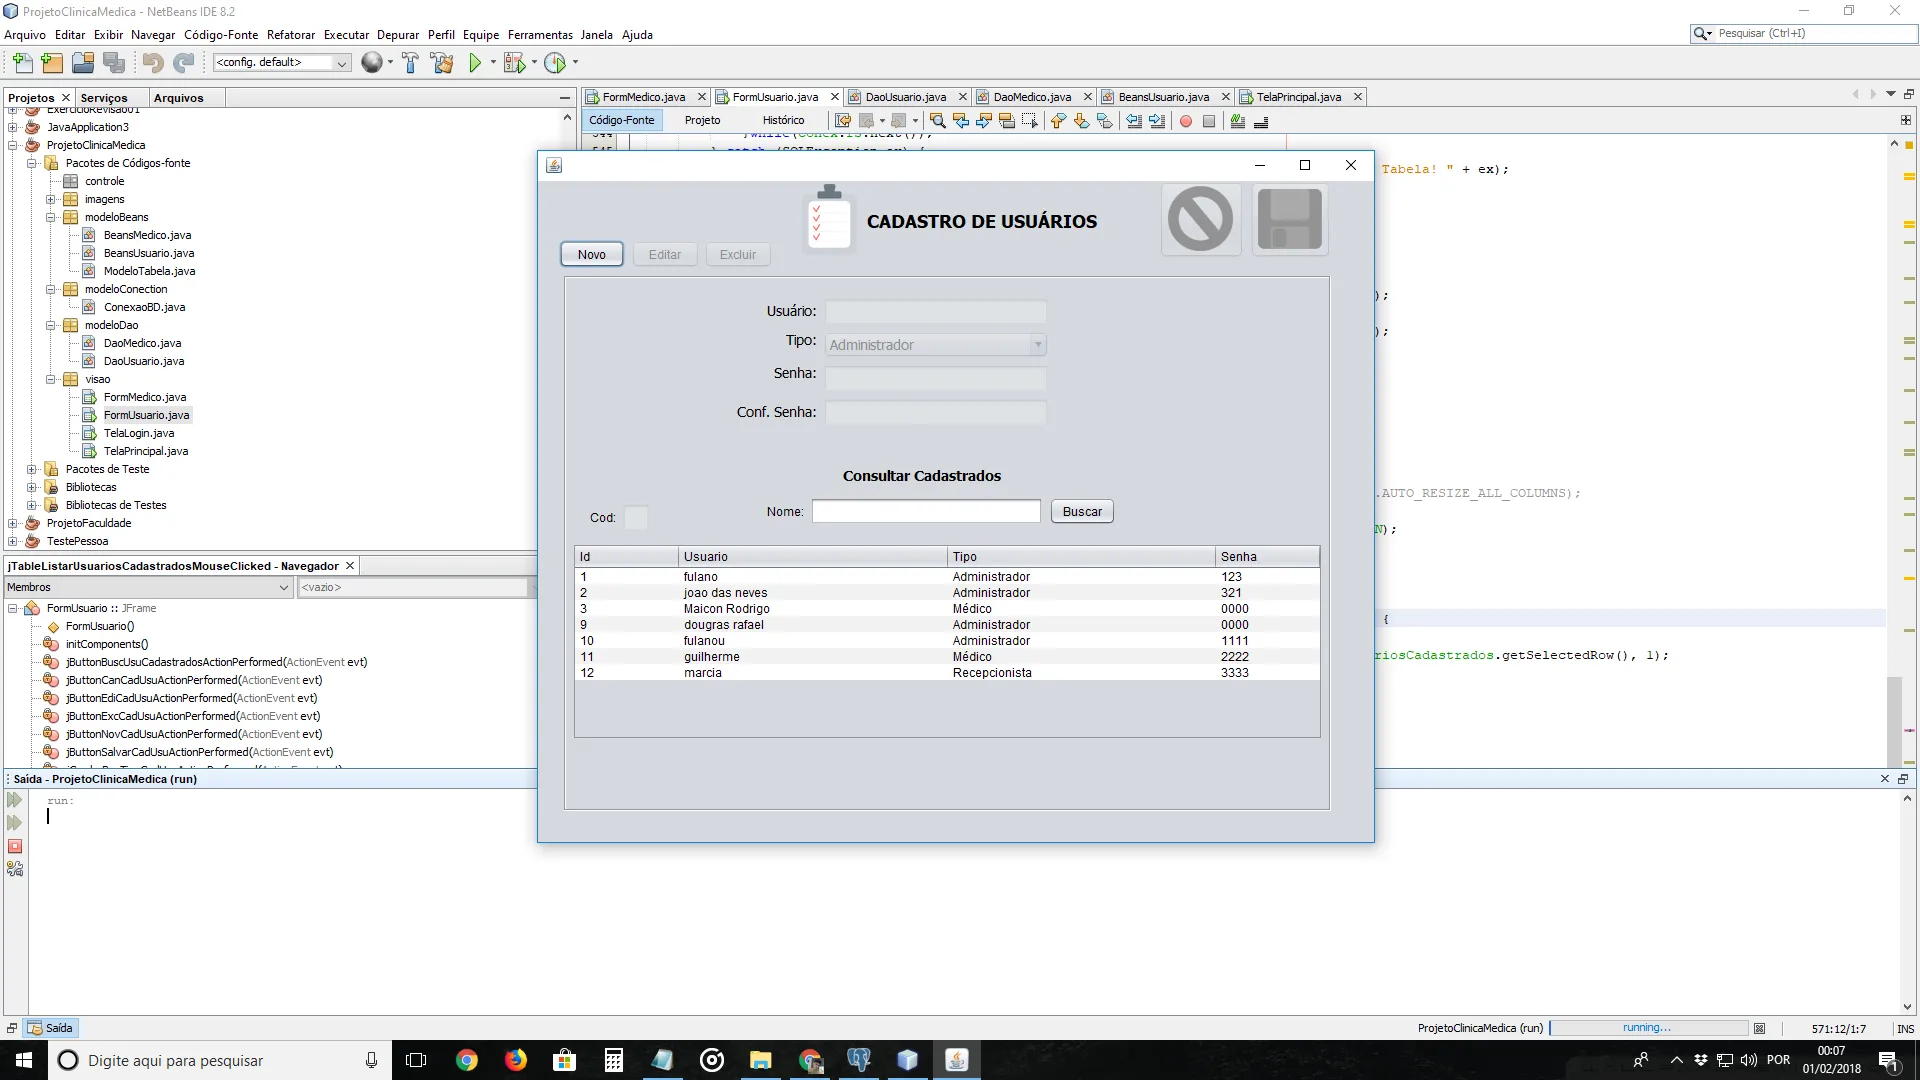Open the Refatorar menu
Image resolution: width=1920 pixels, height=1080 pixels.
tap(290, 35)
